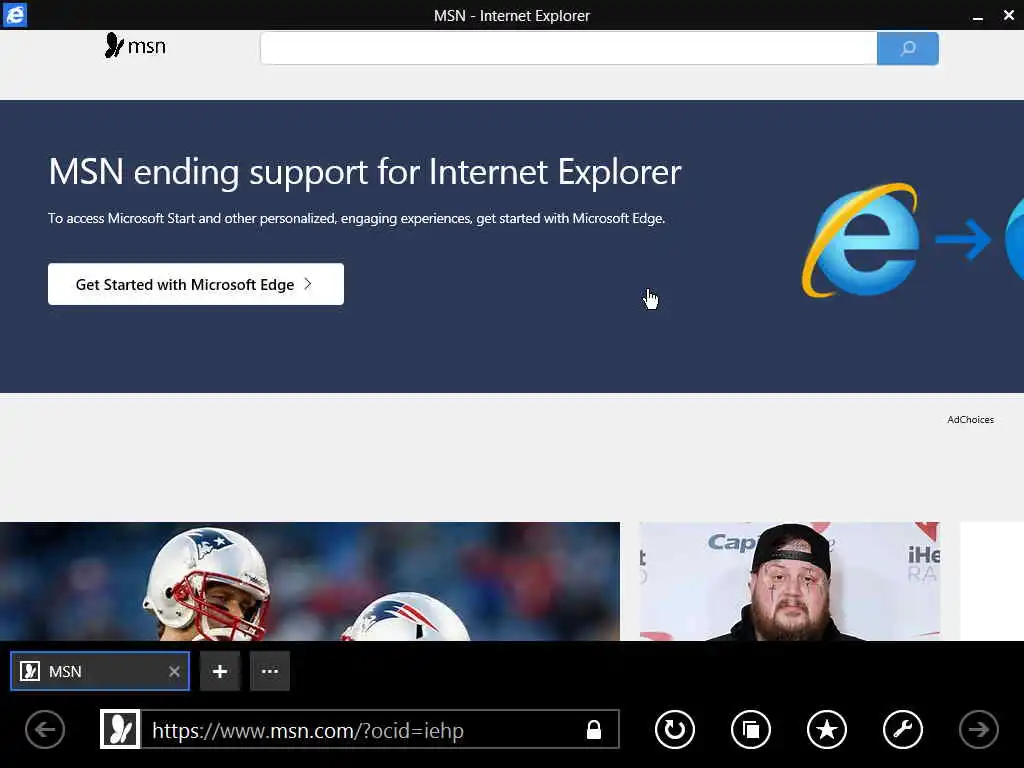Click the Internet Explorer logo graphic in banner
Viewport: 1024px width, 768px height.
[861, 240]
